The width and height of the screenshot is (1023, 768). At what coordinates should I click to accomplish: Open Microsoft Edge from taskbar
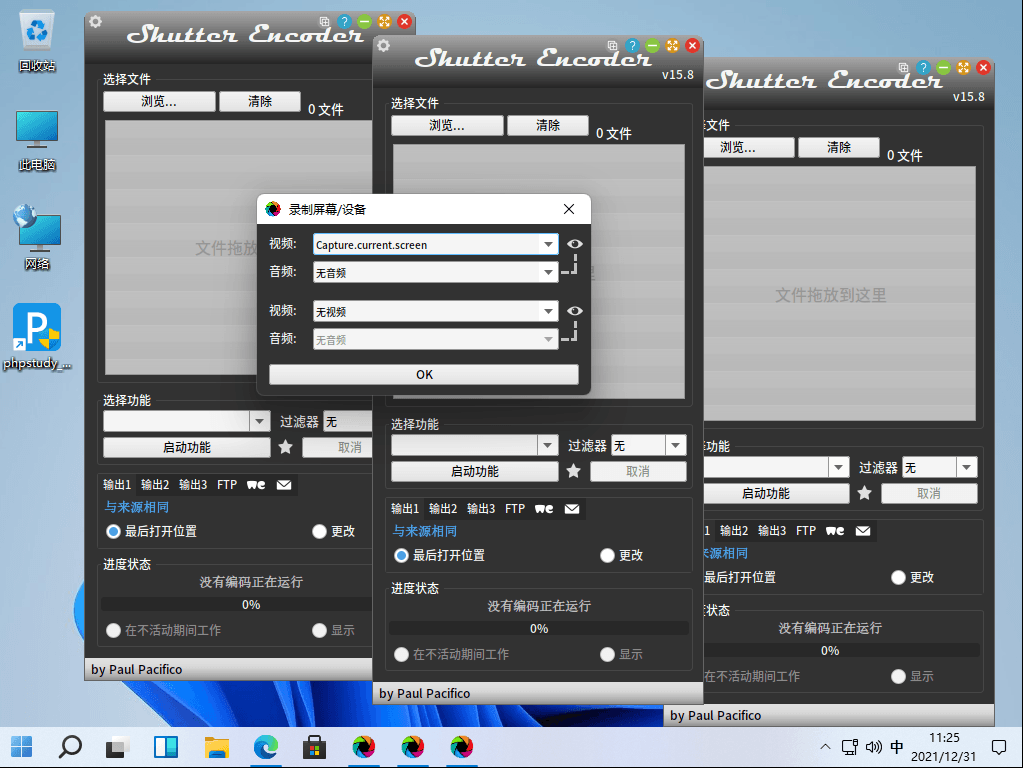tap(266, 747)
